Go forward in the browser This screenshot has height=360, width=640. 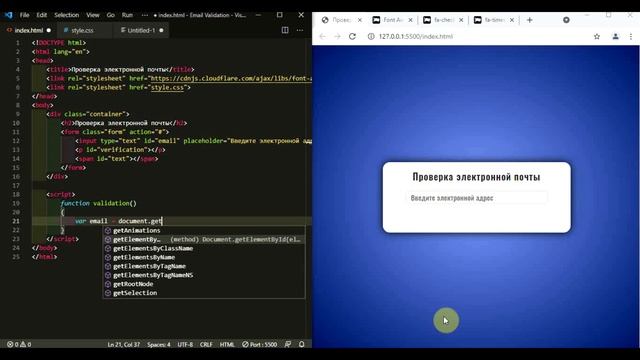(337, 36)
